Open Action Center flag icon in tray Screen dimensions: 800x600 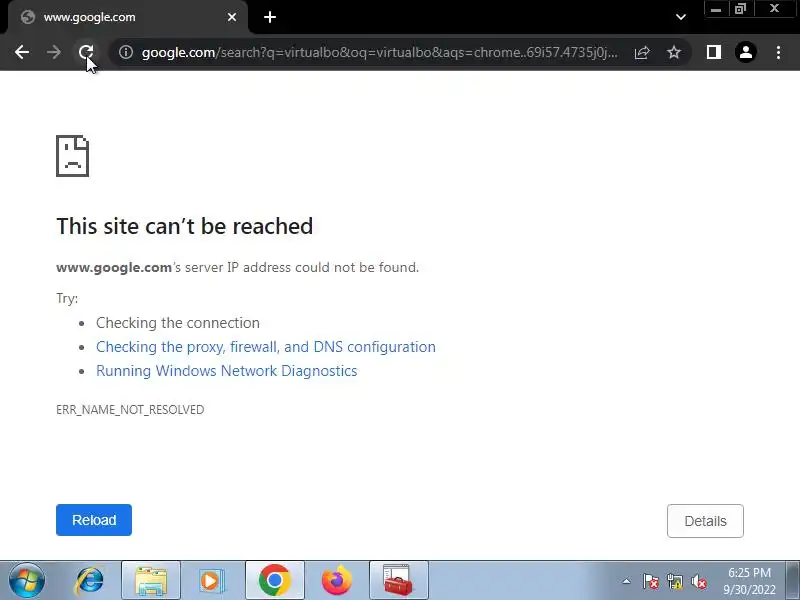pyautogui.click(x=651, y=581)
